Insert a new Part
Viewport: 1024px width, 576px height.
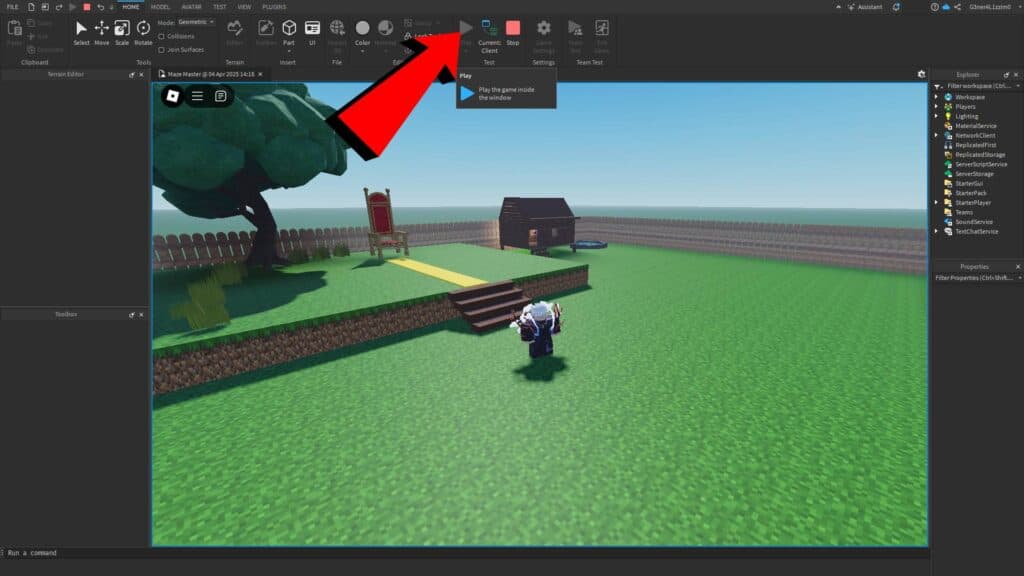290,28
